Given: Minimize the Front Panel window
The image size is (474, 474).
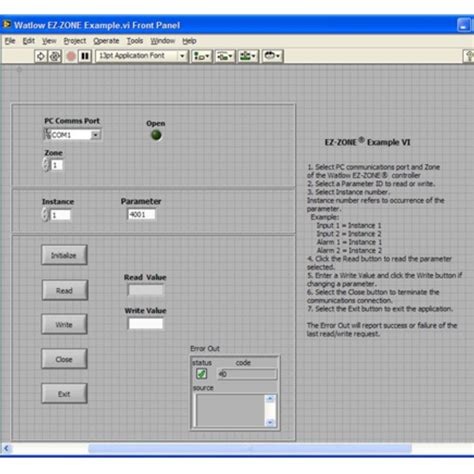Looking at the screenshot, I should pos(463,25).
